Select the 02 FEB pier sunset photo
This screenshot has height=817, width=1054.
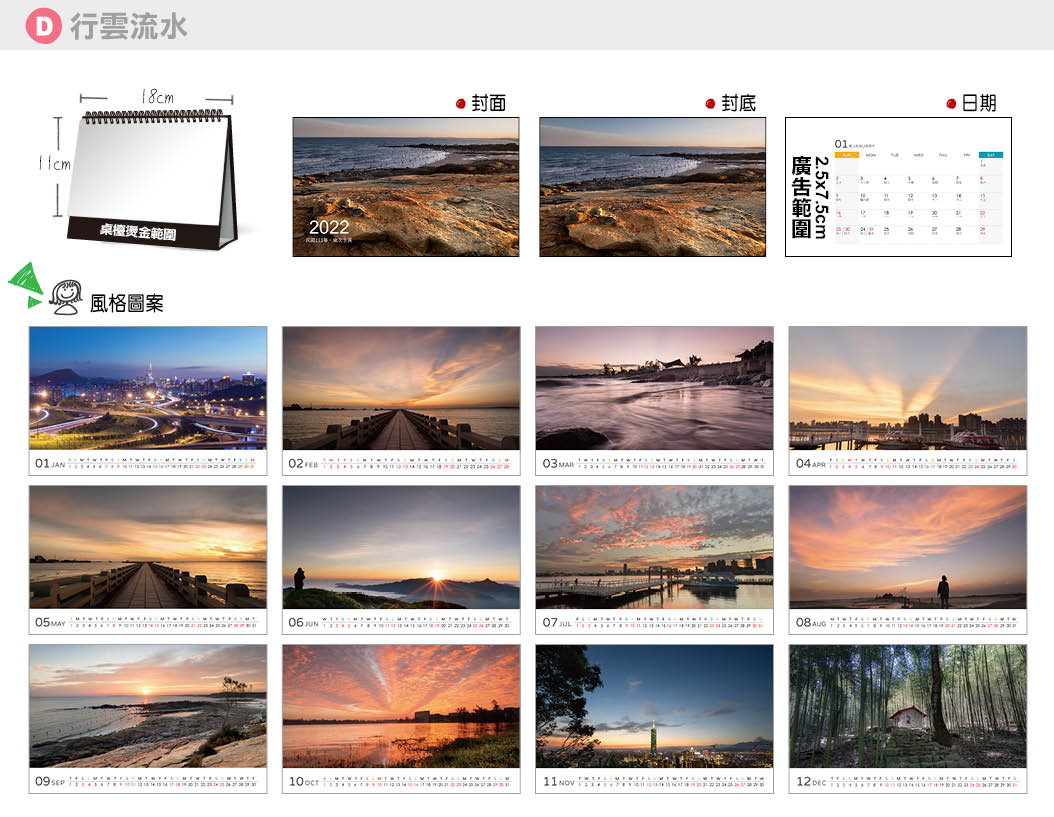tap(401, 388)
